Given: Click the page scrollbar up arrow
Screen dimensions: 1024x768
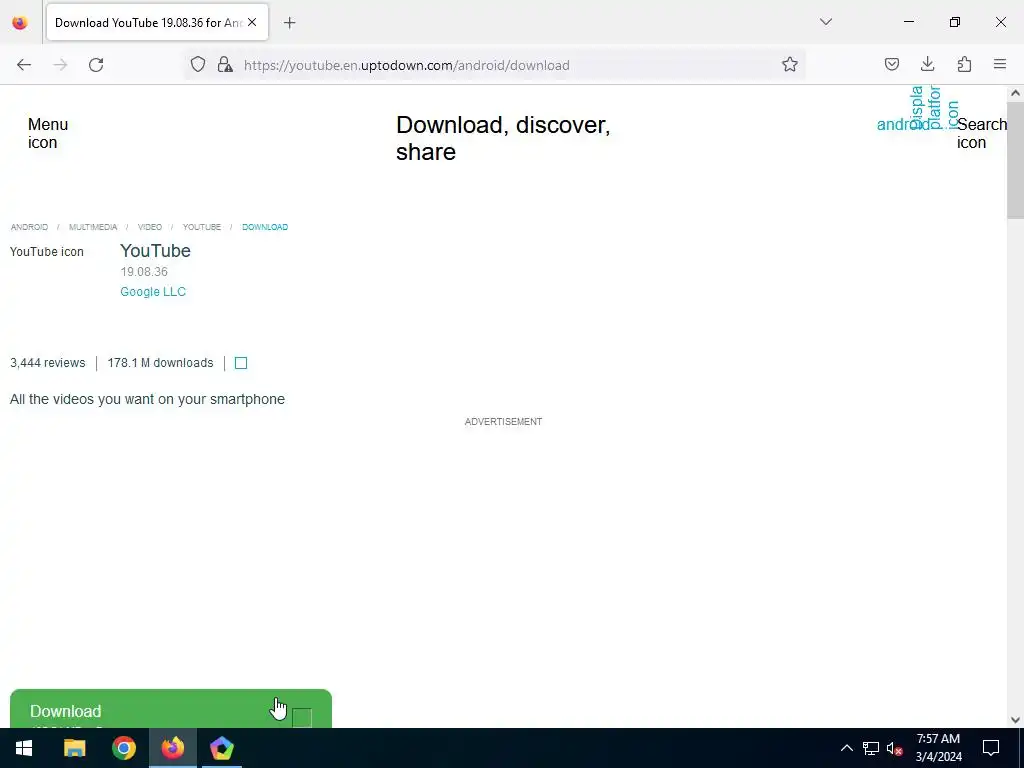Looking at the screenshot, I should [1015, 93].
